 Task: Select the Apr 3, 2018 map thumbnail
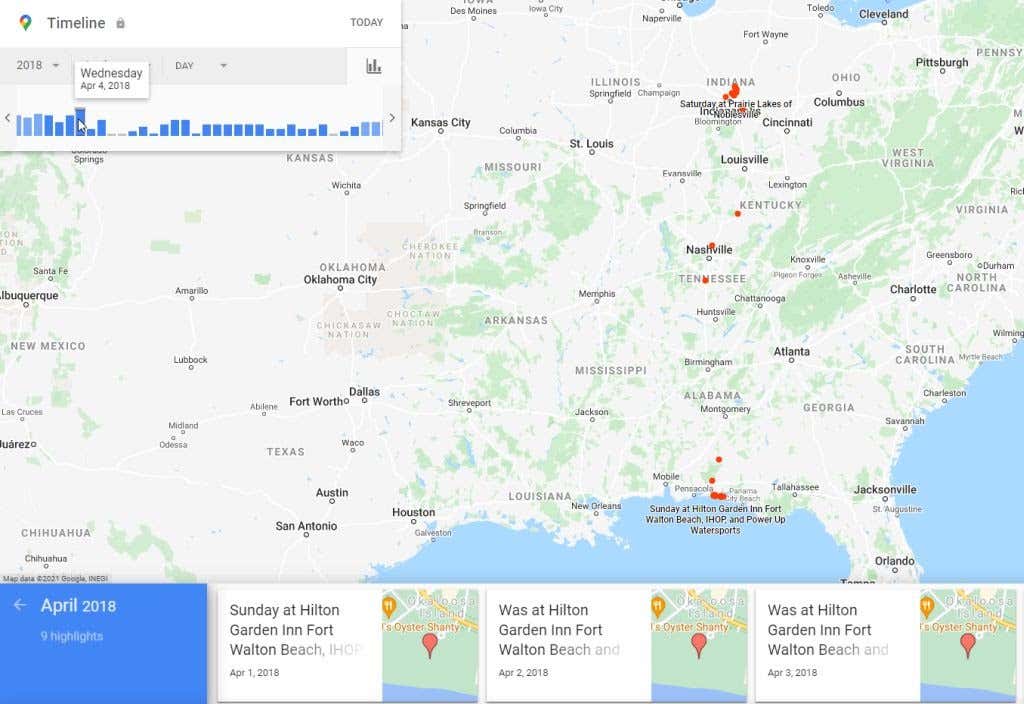(x=967, y=644)
